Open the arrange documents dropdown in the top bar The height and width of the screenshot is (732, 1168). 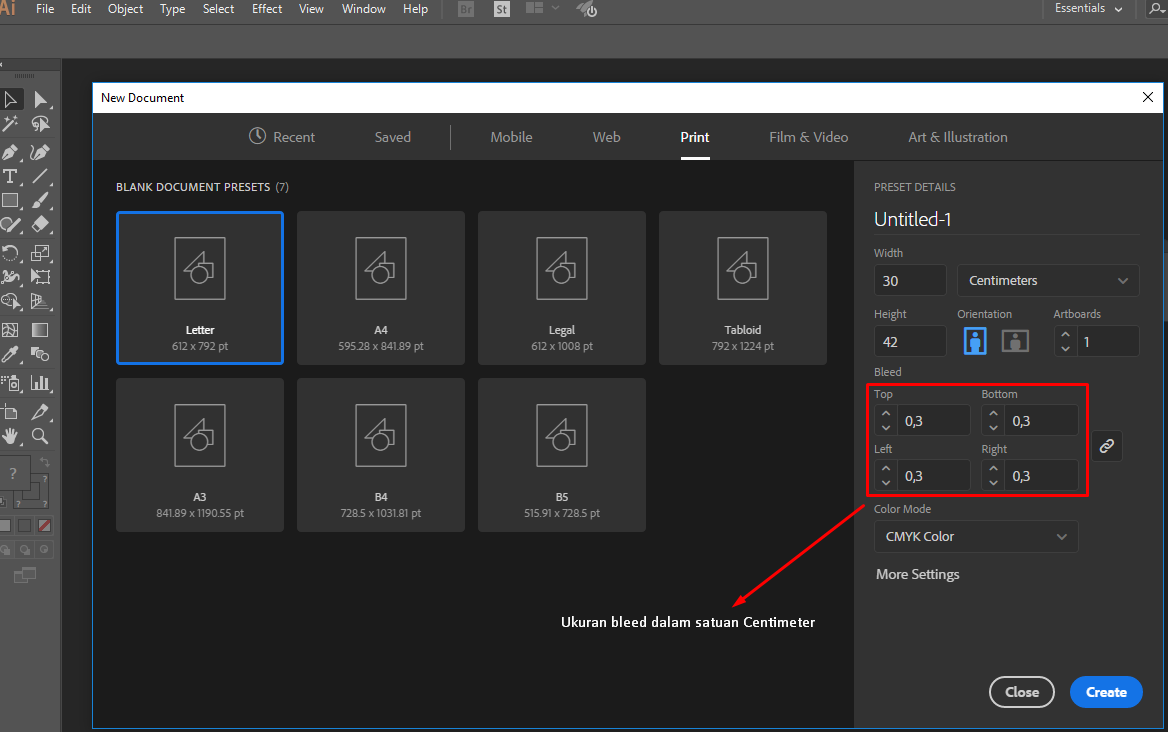point(542,8)
